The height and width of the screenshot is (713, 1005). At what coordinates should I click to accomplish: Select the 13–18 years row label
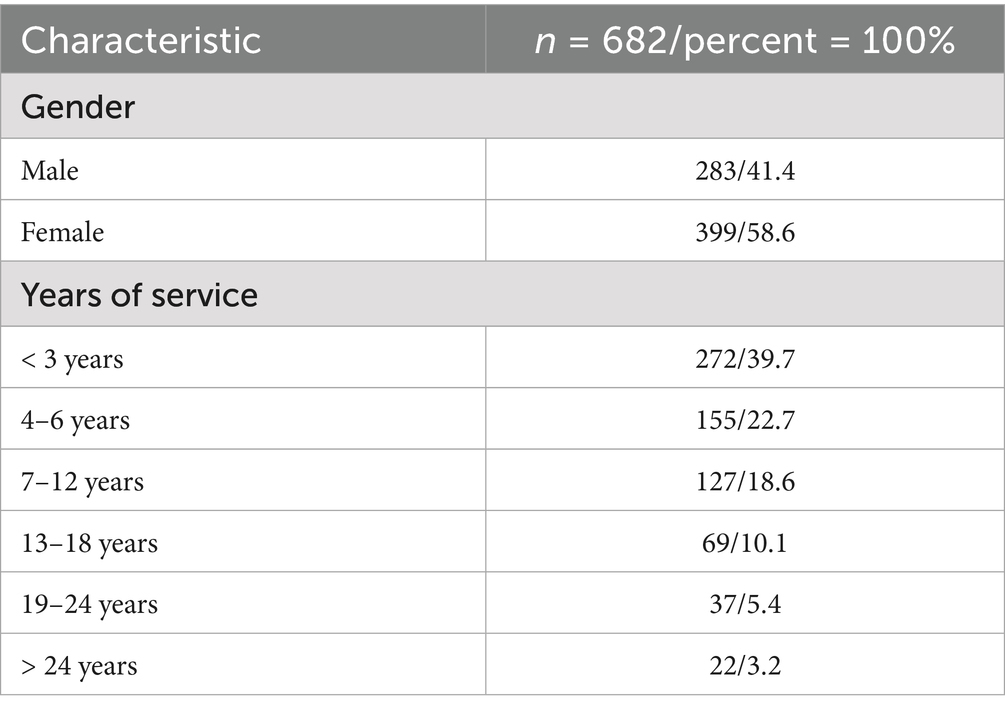[x=89, y=543]
